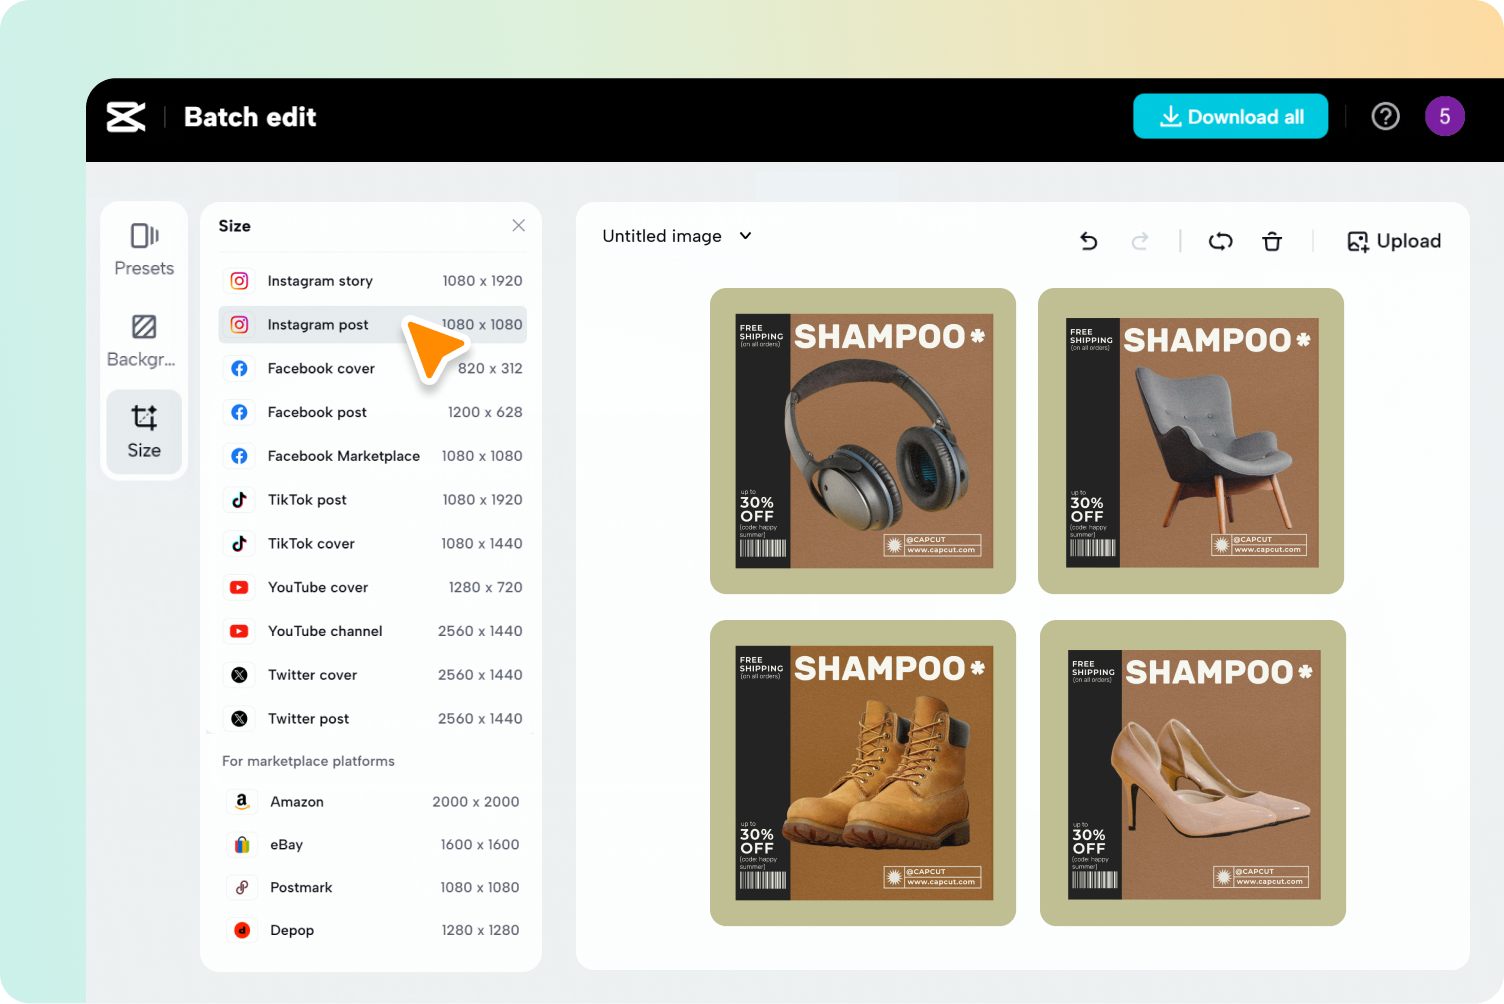The width and height of the screenshot is (1504, 1004).
Task: Pick the TikTok post label
Action: [307, 500]
